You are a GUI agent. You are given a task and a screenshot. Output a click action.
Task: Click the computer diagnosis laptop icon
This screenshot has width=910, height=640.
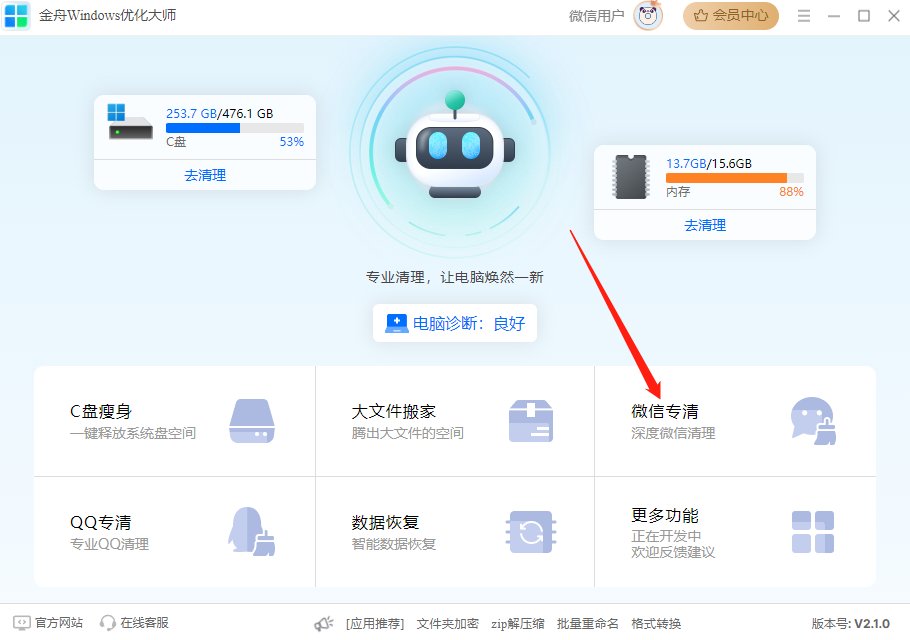tap(397, 323)
